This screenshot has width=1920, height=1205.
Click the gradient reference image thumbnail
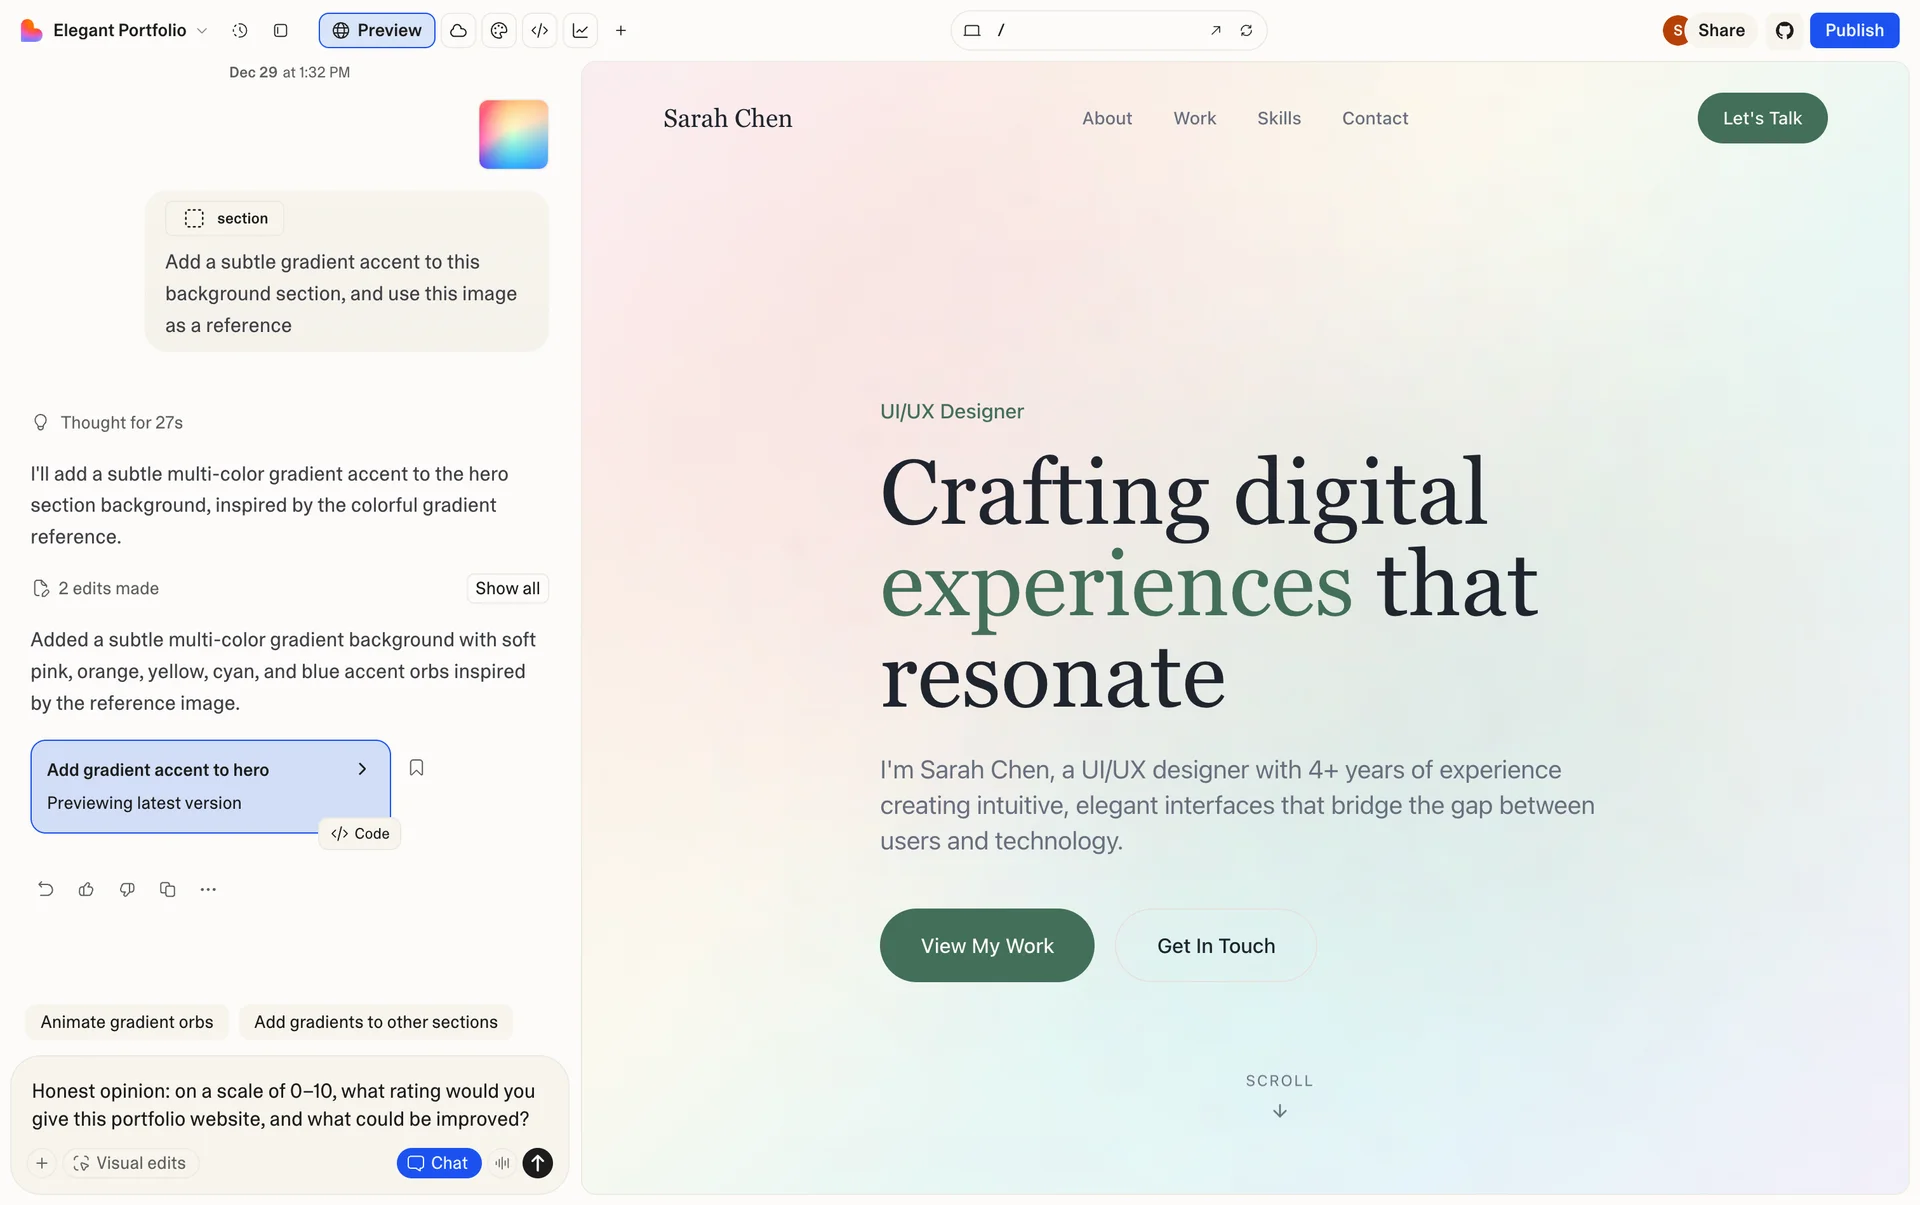513,134
